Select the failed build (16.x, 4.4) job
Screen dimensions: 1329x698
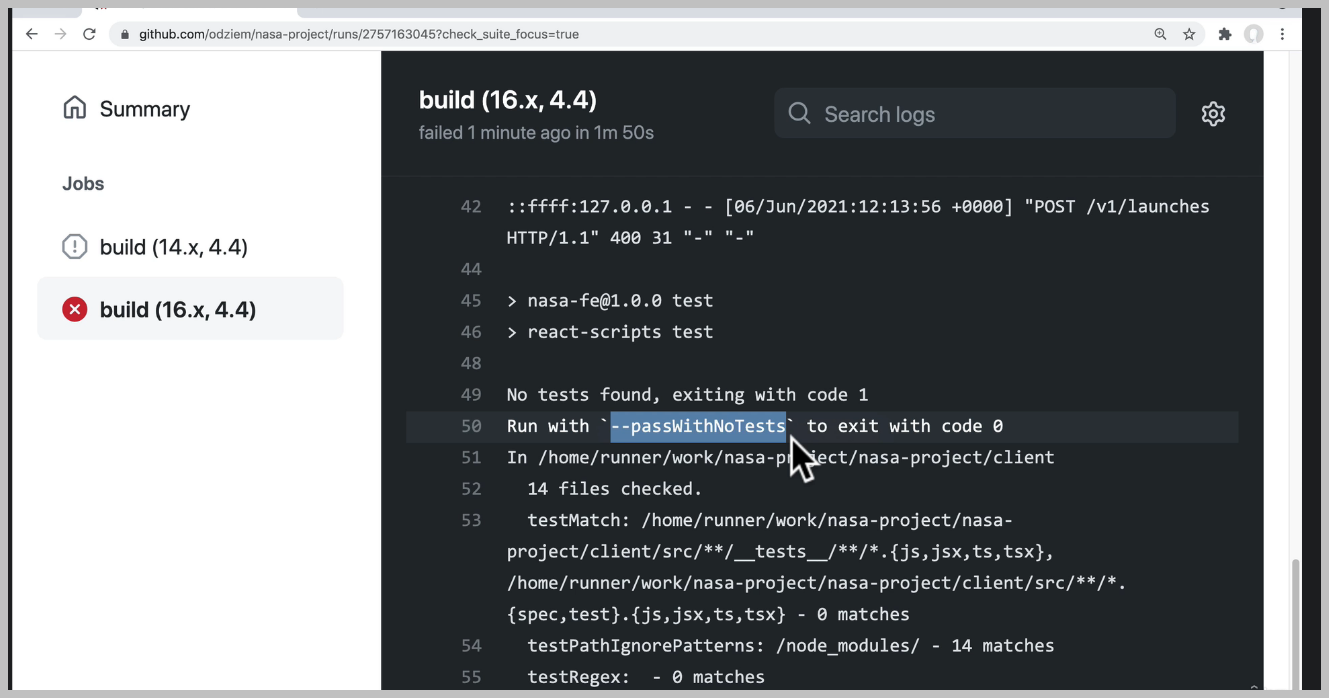tap(190, 309)
